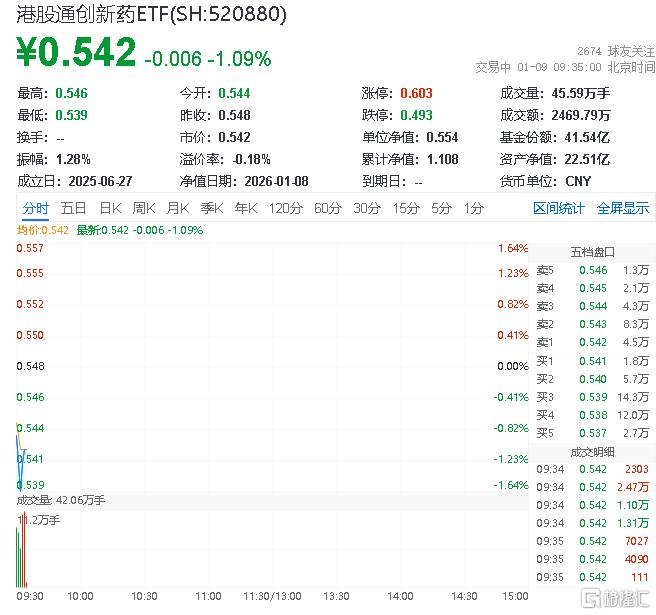Select the 分时 chart tab
The height and width of the screenshot is (615, 656).
(36, 208)
